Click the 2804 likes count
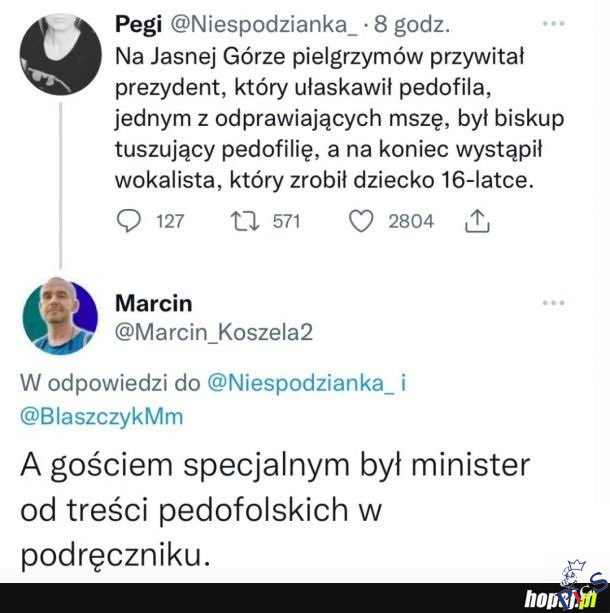This screenshot has width=610, height=613. [x=411, y=221]
